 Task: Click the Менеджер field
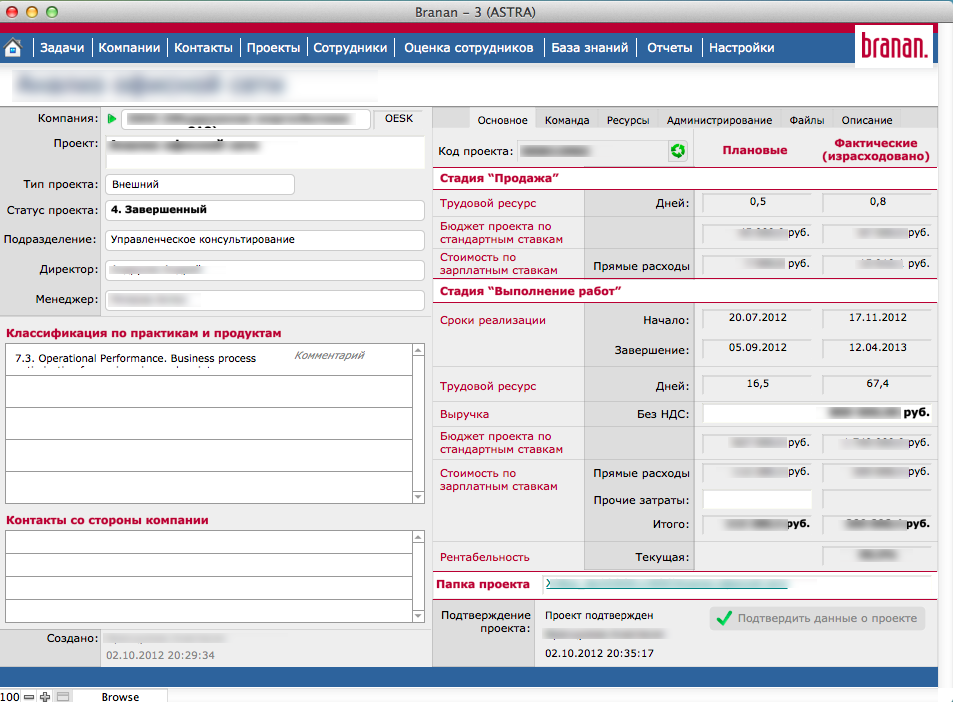tap(265, 299)
